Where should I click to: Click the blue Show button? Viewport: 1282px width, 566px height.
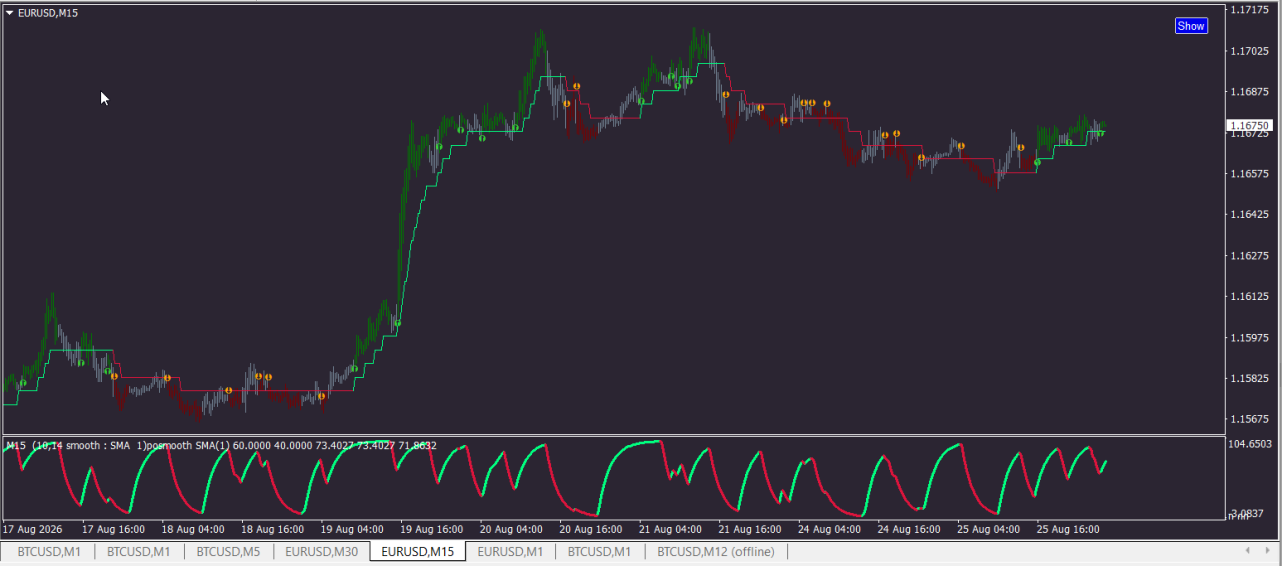(1191, 26)
